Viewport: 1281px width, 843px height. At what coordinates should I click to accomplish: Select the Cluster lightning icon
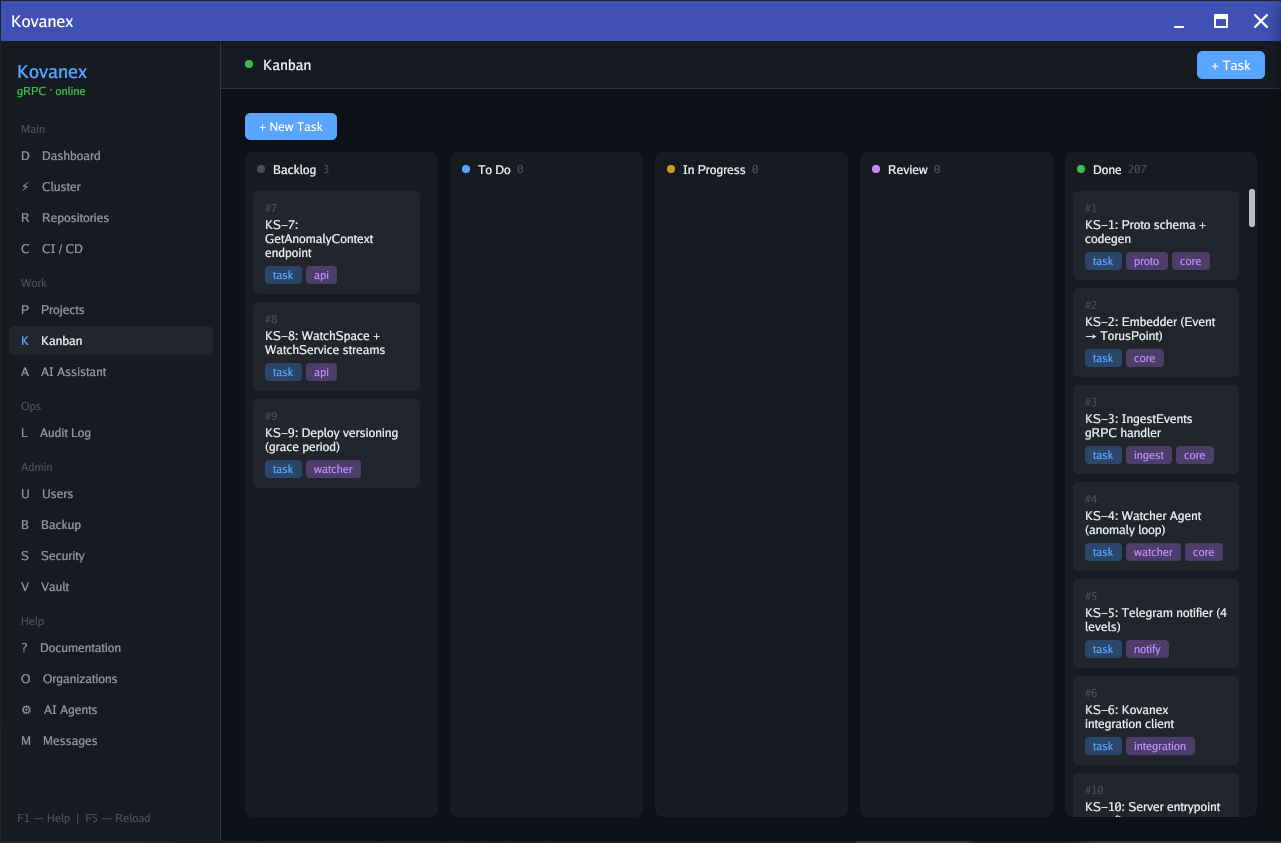tap(24, 186)
